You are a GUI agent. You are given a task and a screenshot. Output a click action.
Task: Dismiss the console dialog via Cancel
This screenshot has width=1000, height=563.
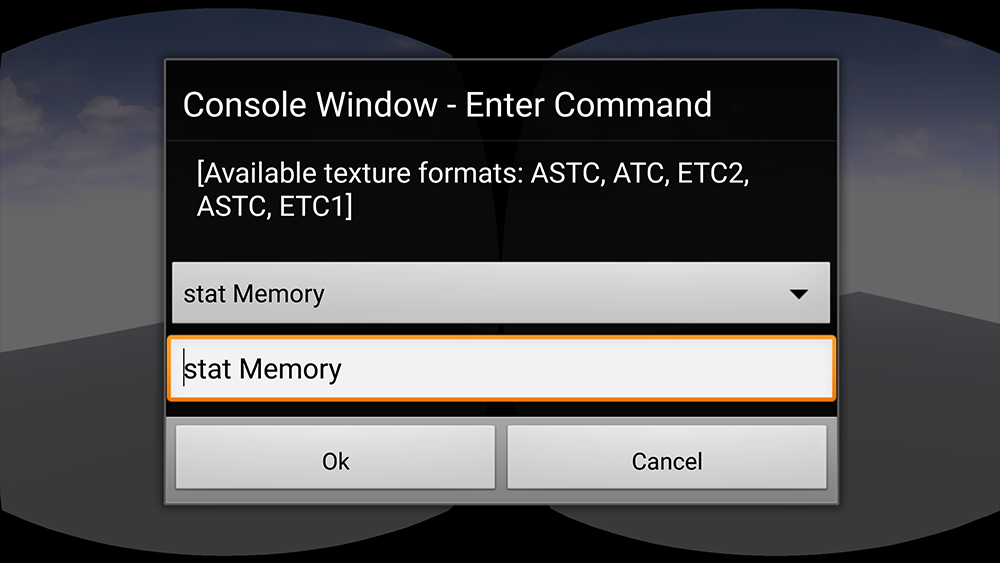[667, 458]
